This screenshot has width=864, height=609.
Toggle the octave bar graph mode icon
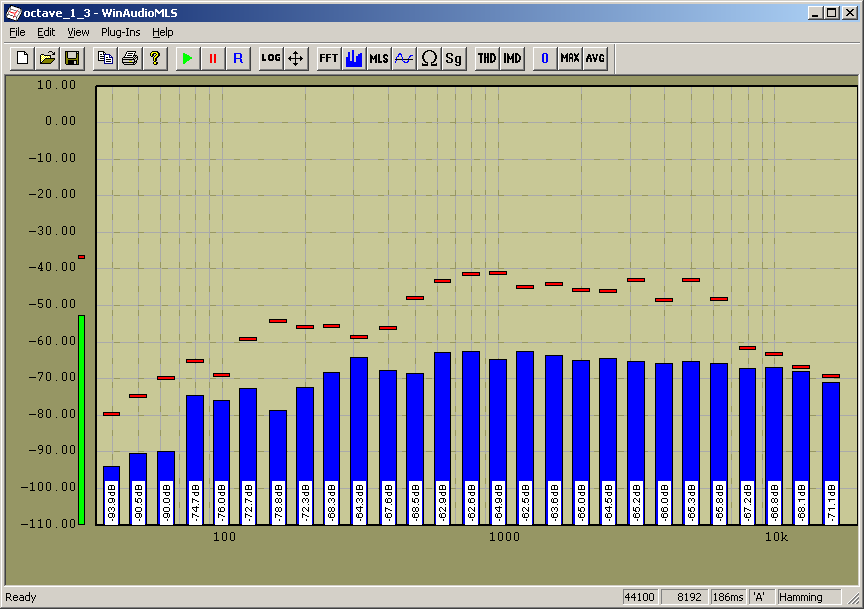[354, 58]
